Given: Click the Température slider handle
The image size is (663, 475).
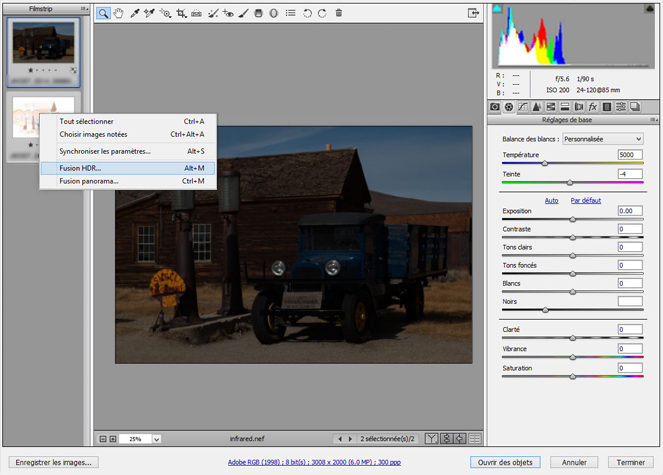Looking at the screenshot, I should pos(545,163).
